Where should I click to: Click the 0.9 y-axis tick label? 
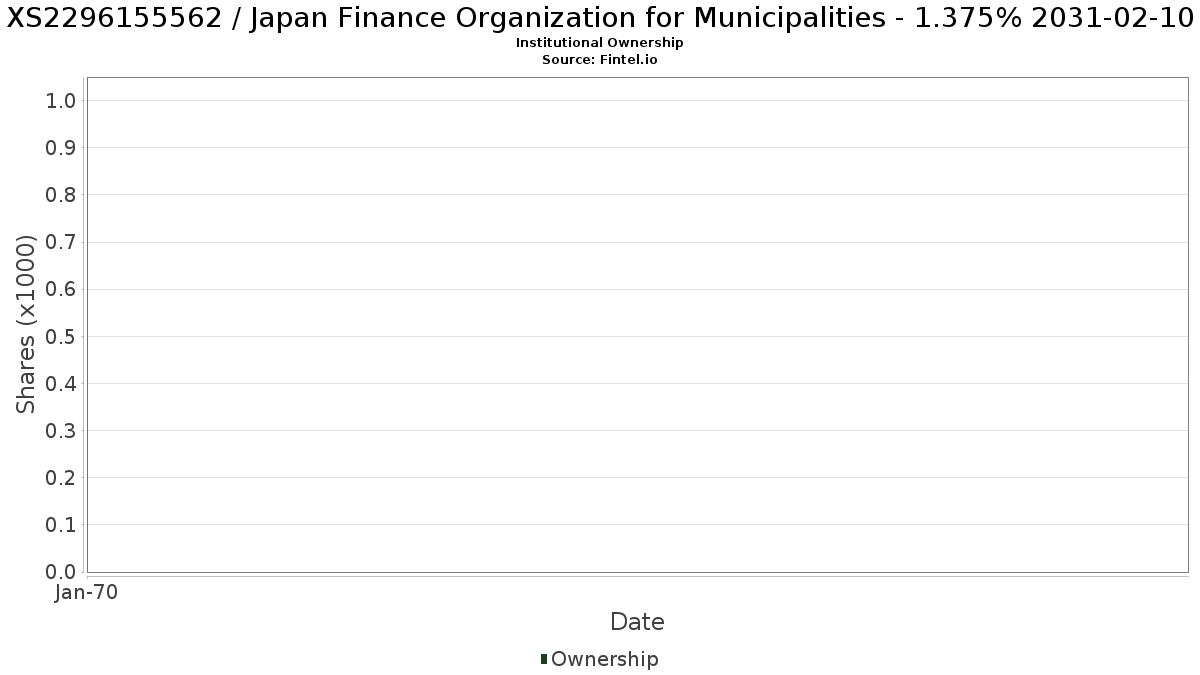61,148
